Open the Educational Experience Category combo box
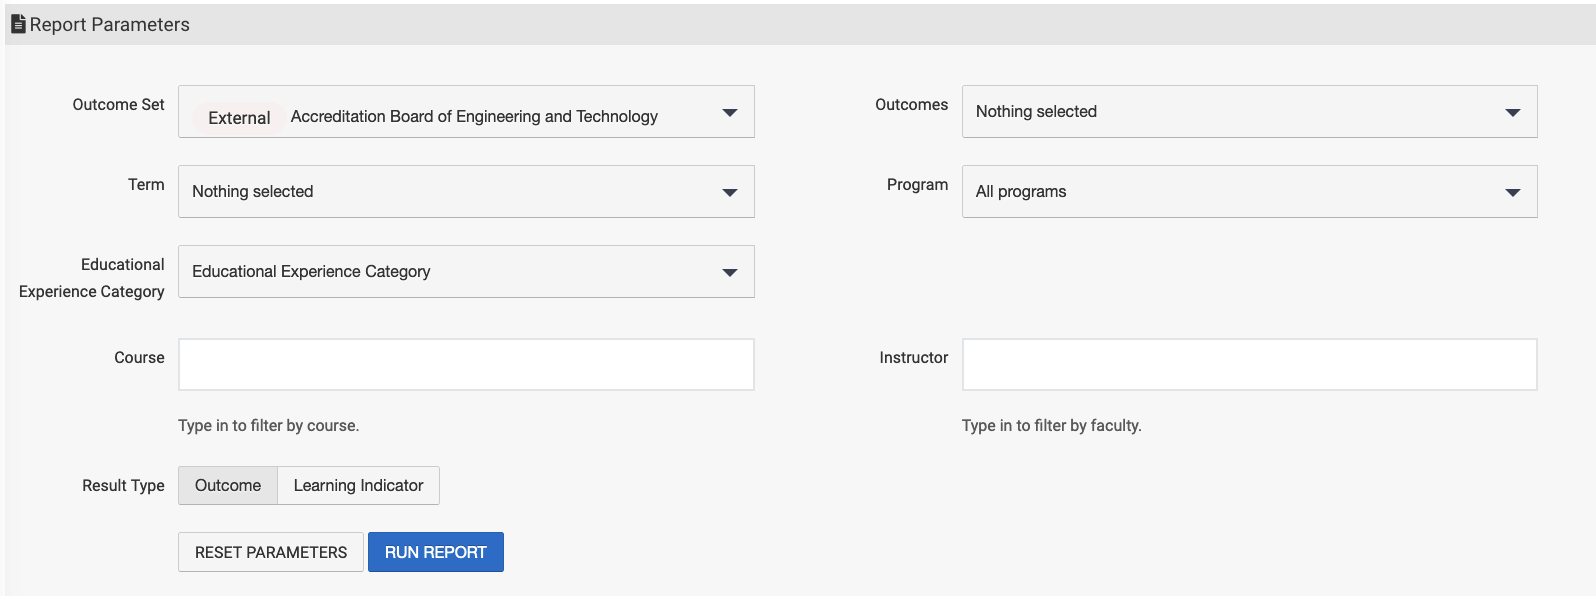 coord(452,272)
